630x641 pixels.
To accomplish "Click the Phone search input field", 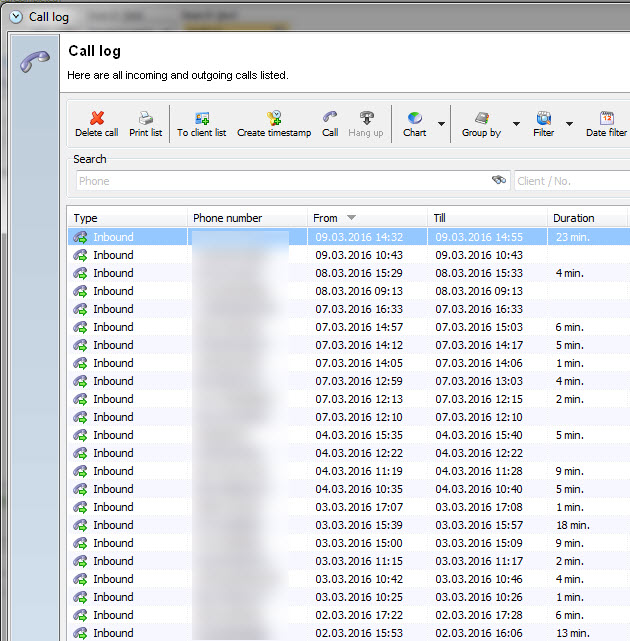I will click(280, 181).
